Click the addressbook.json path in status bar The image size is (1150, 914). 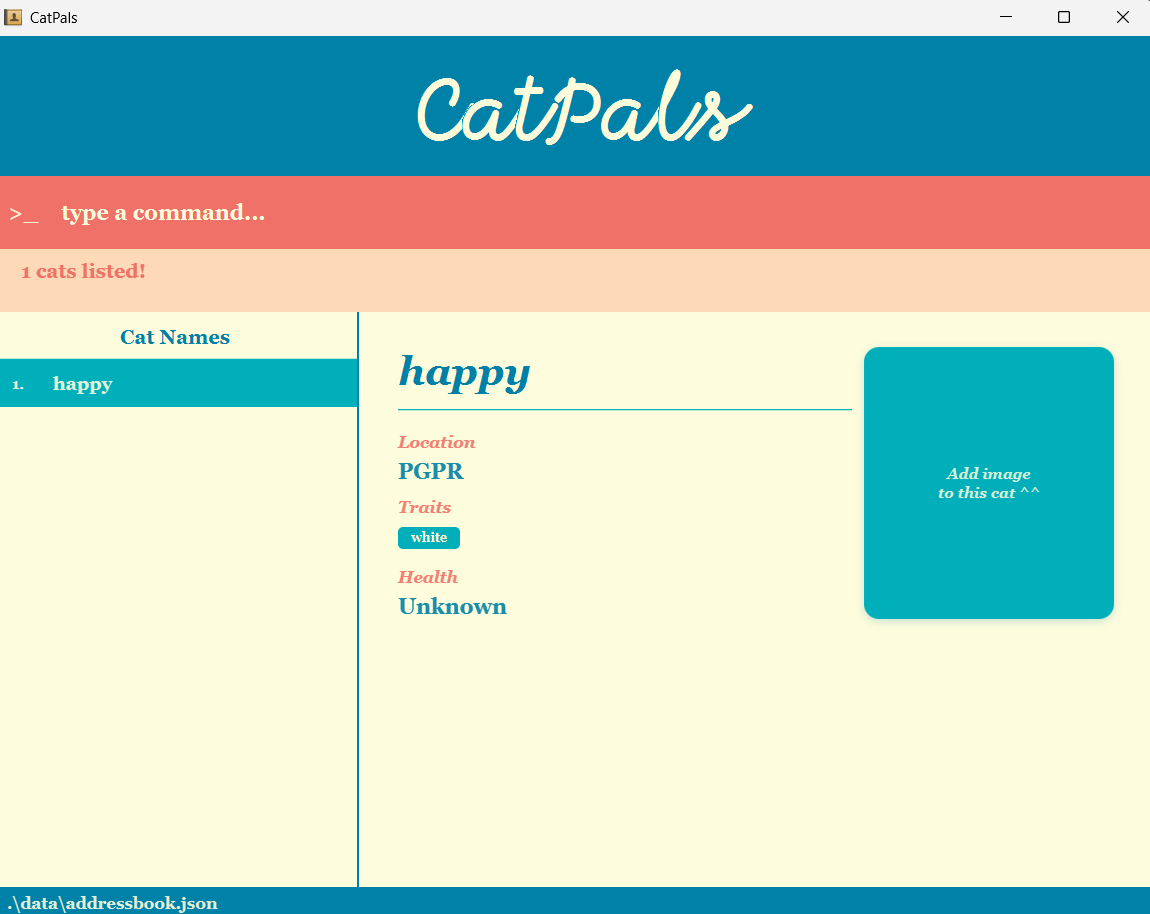click(110, 902)
